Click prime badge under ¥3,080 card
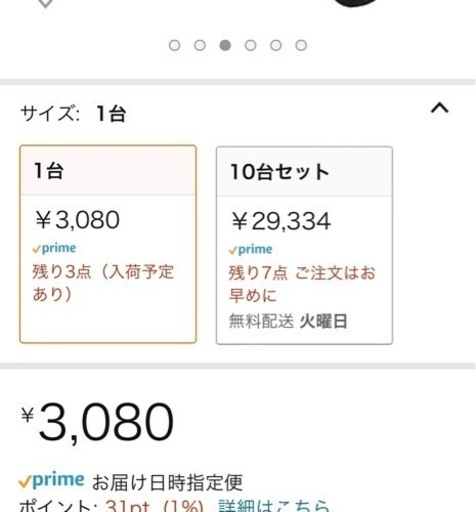Image resolution: width=476 pixels, height=512 pixels. tap(54, 248)
